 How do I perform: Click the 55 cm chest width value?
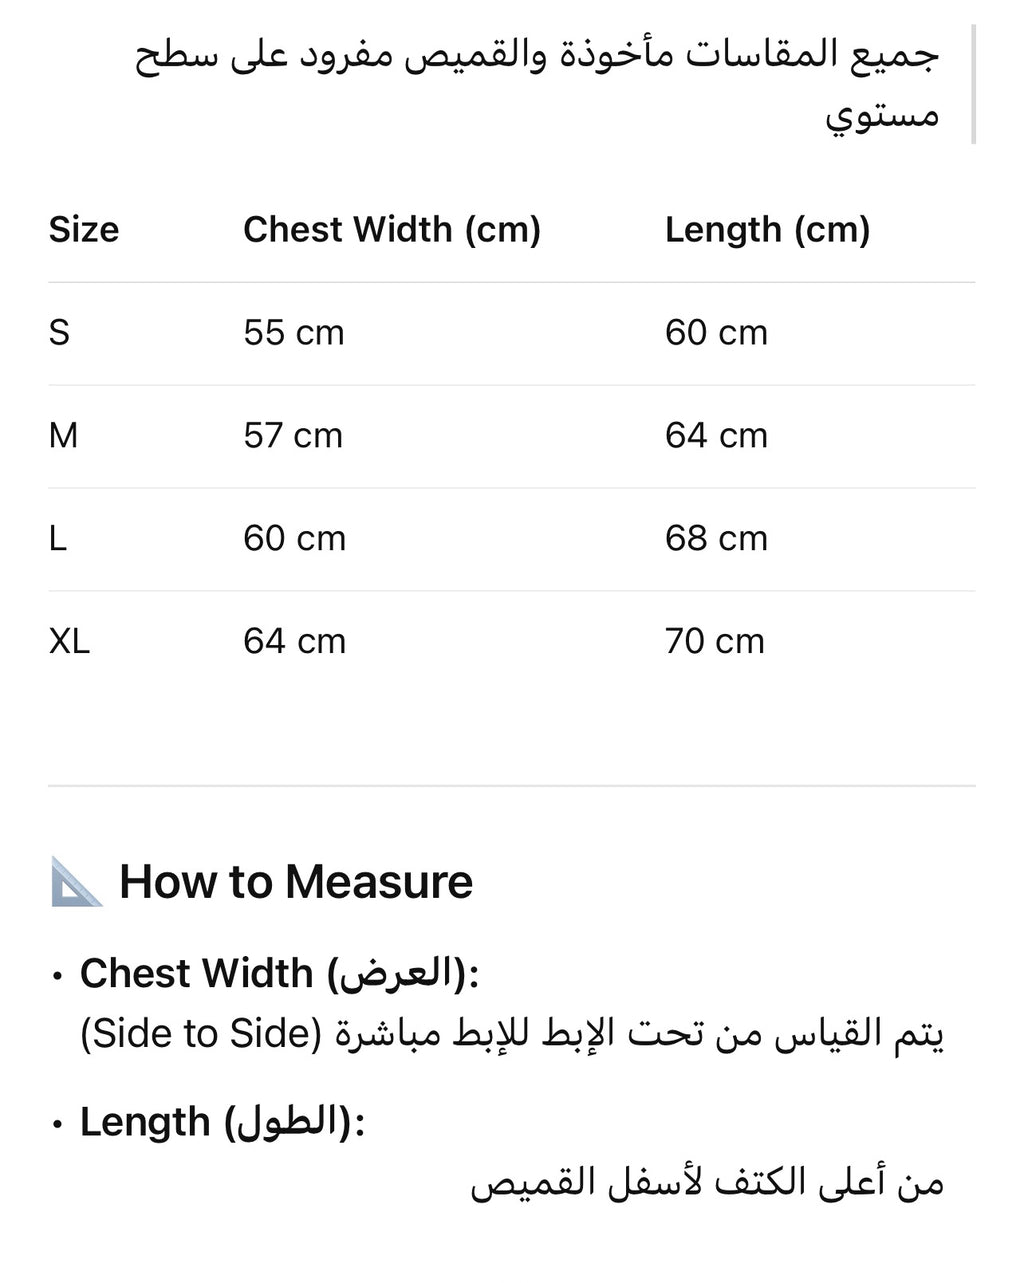[294, 333]
